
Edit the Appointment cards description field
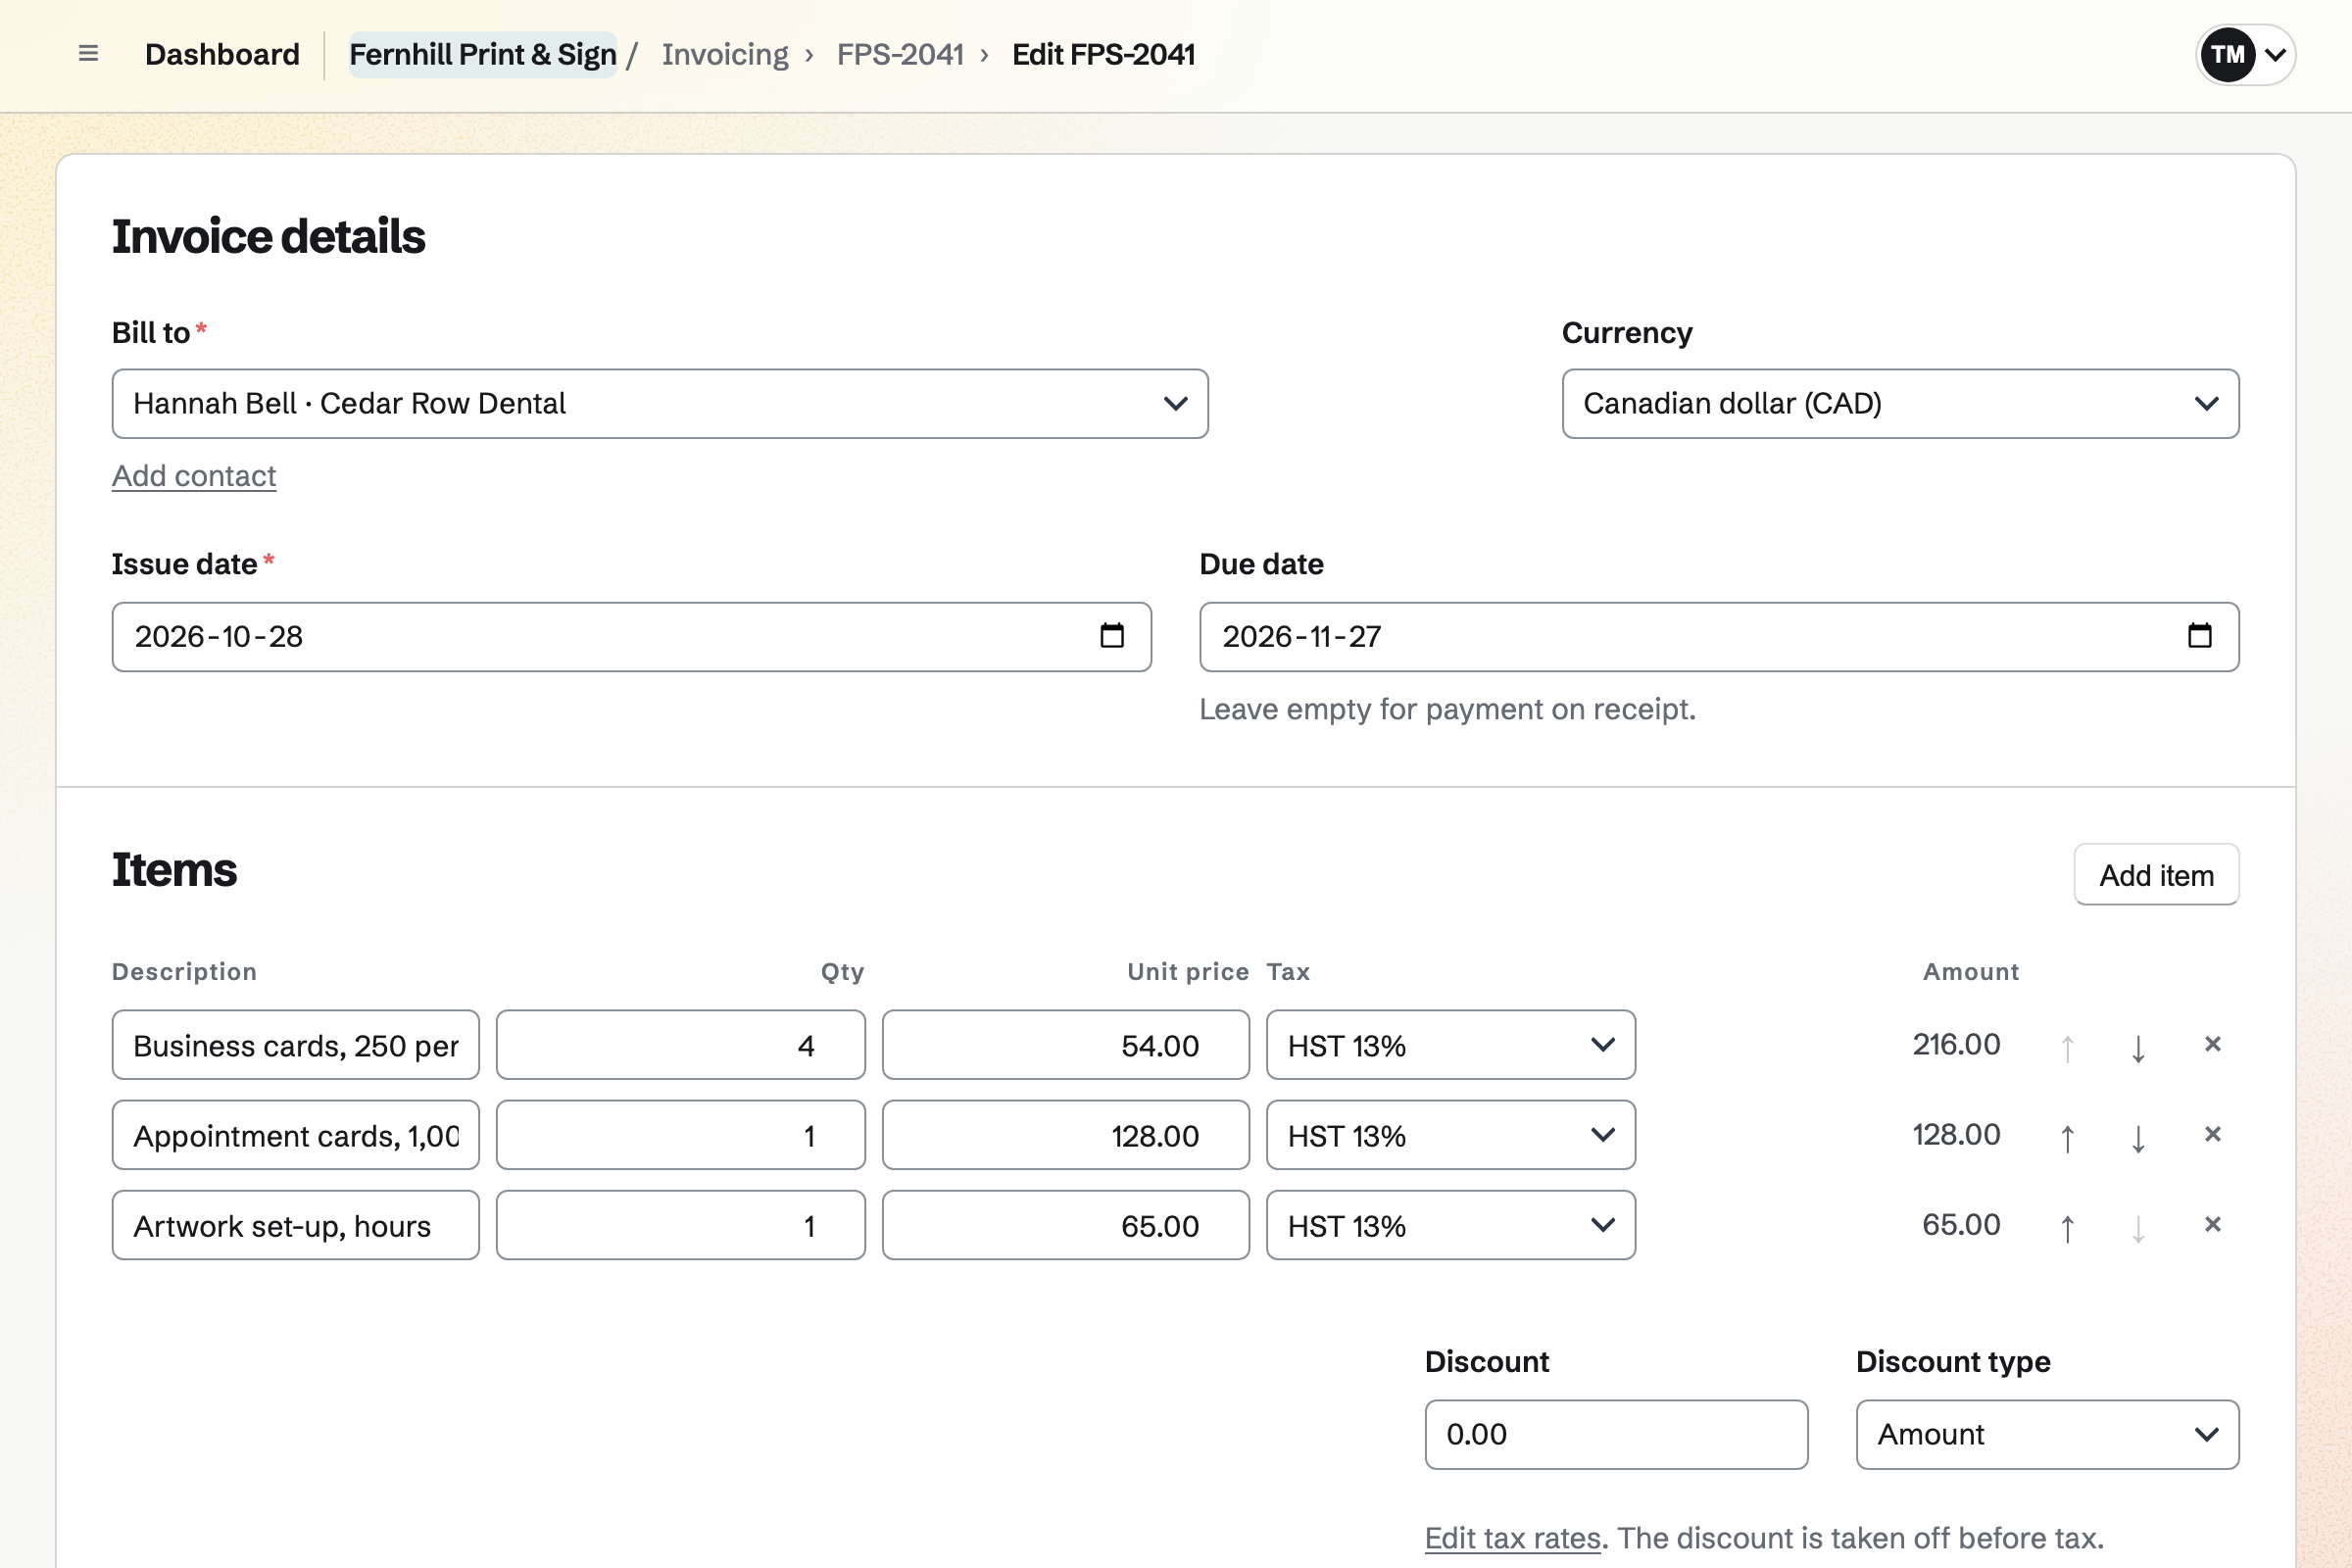coord(296,1135)
